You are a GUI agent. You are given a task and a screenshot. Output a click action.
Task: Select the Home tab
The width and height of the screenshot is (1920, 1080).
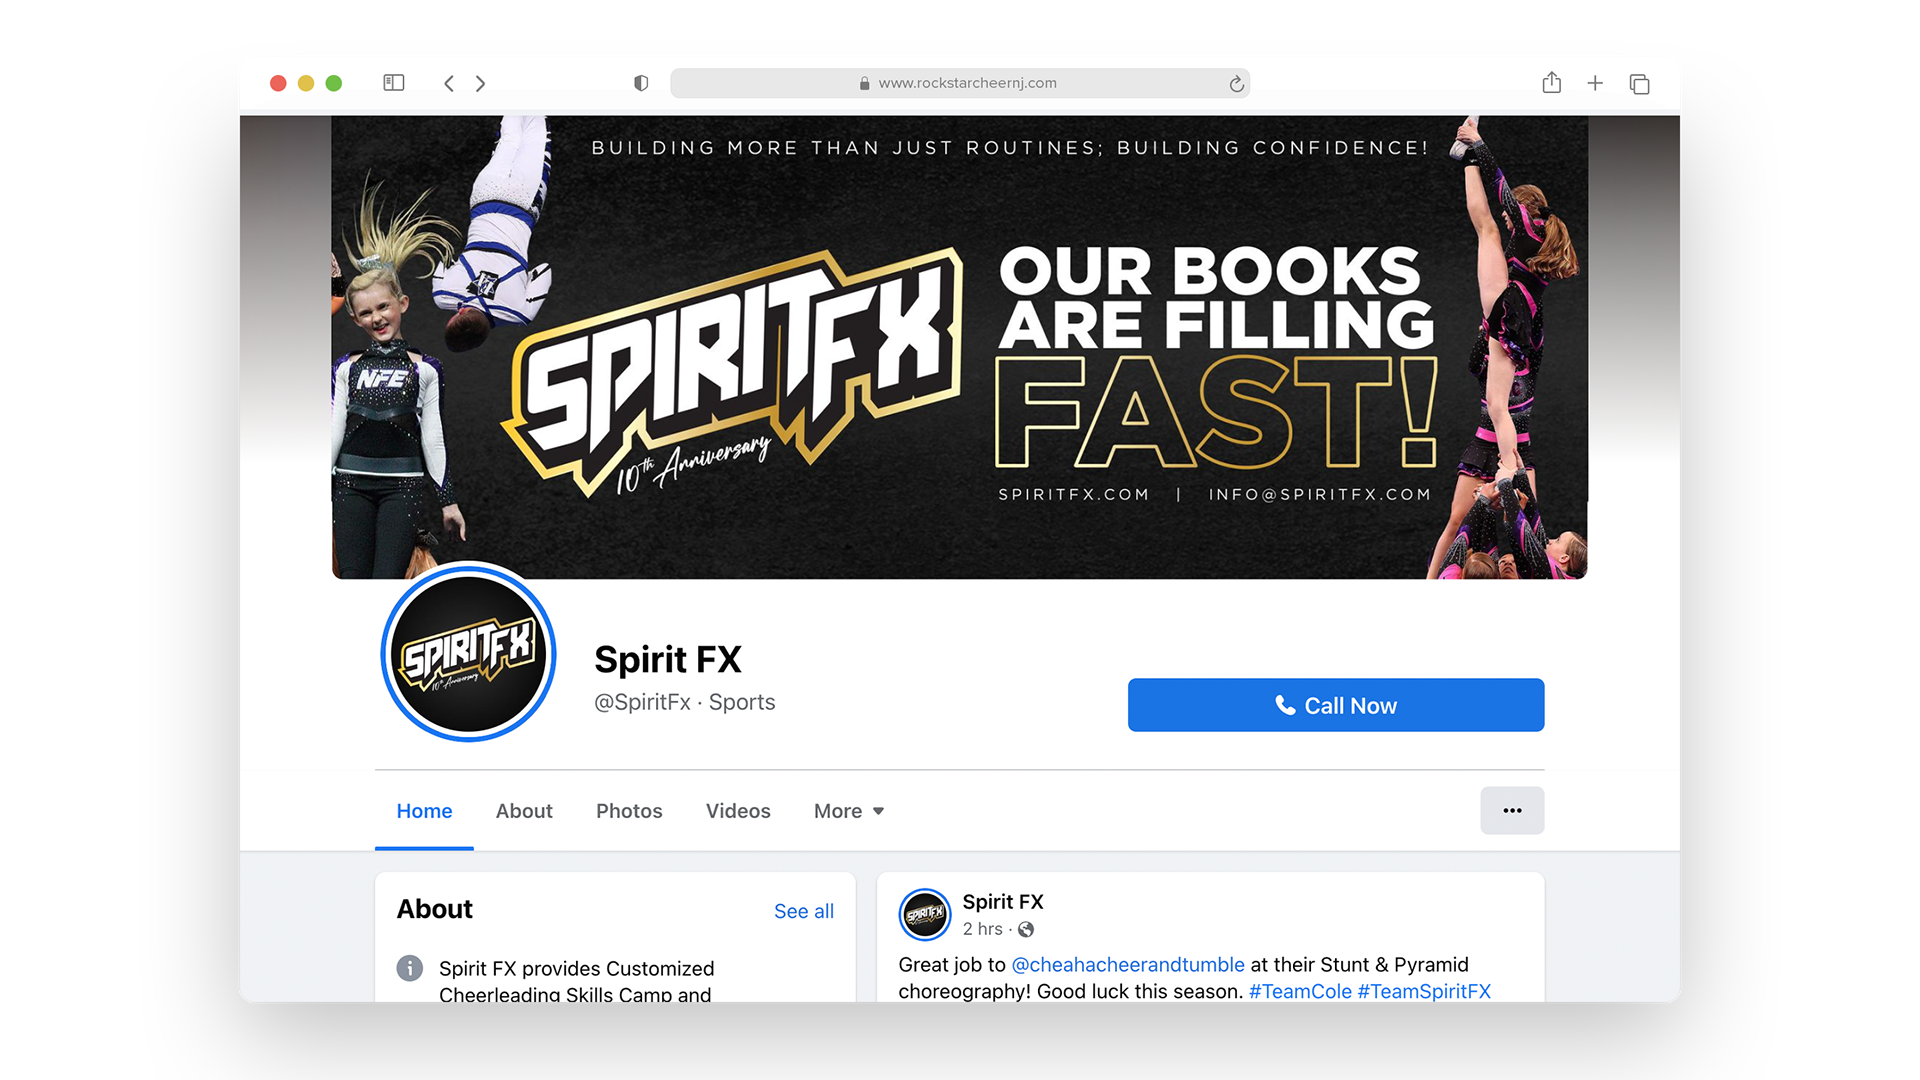click(424, 811)
